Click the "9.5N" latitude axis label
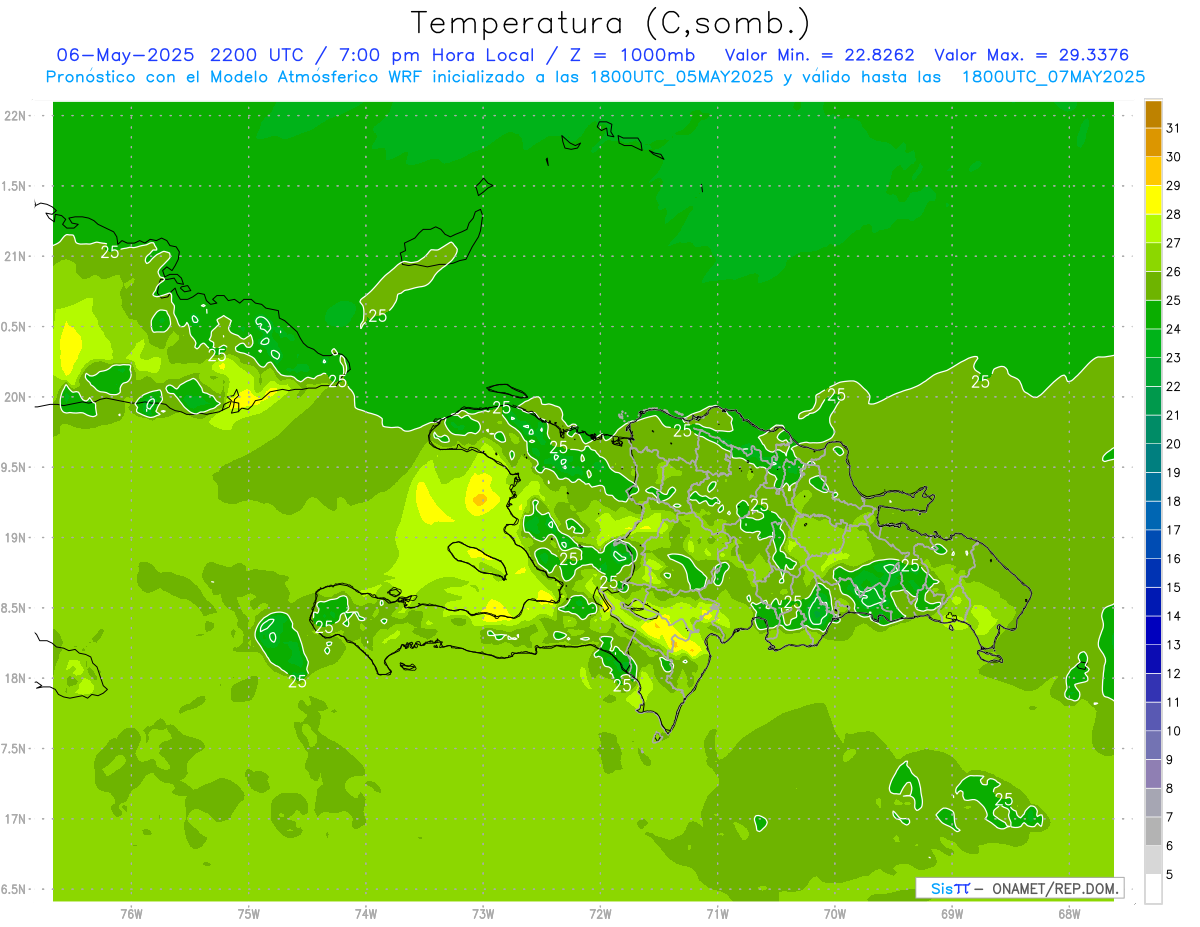 [x=15, y=467]
